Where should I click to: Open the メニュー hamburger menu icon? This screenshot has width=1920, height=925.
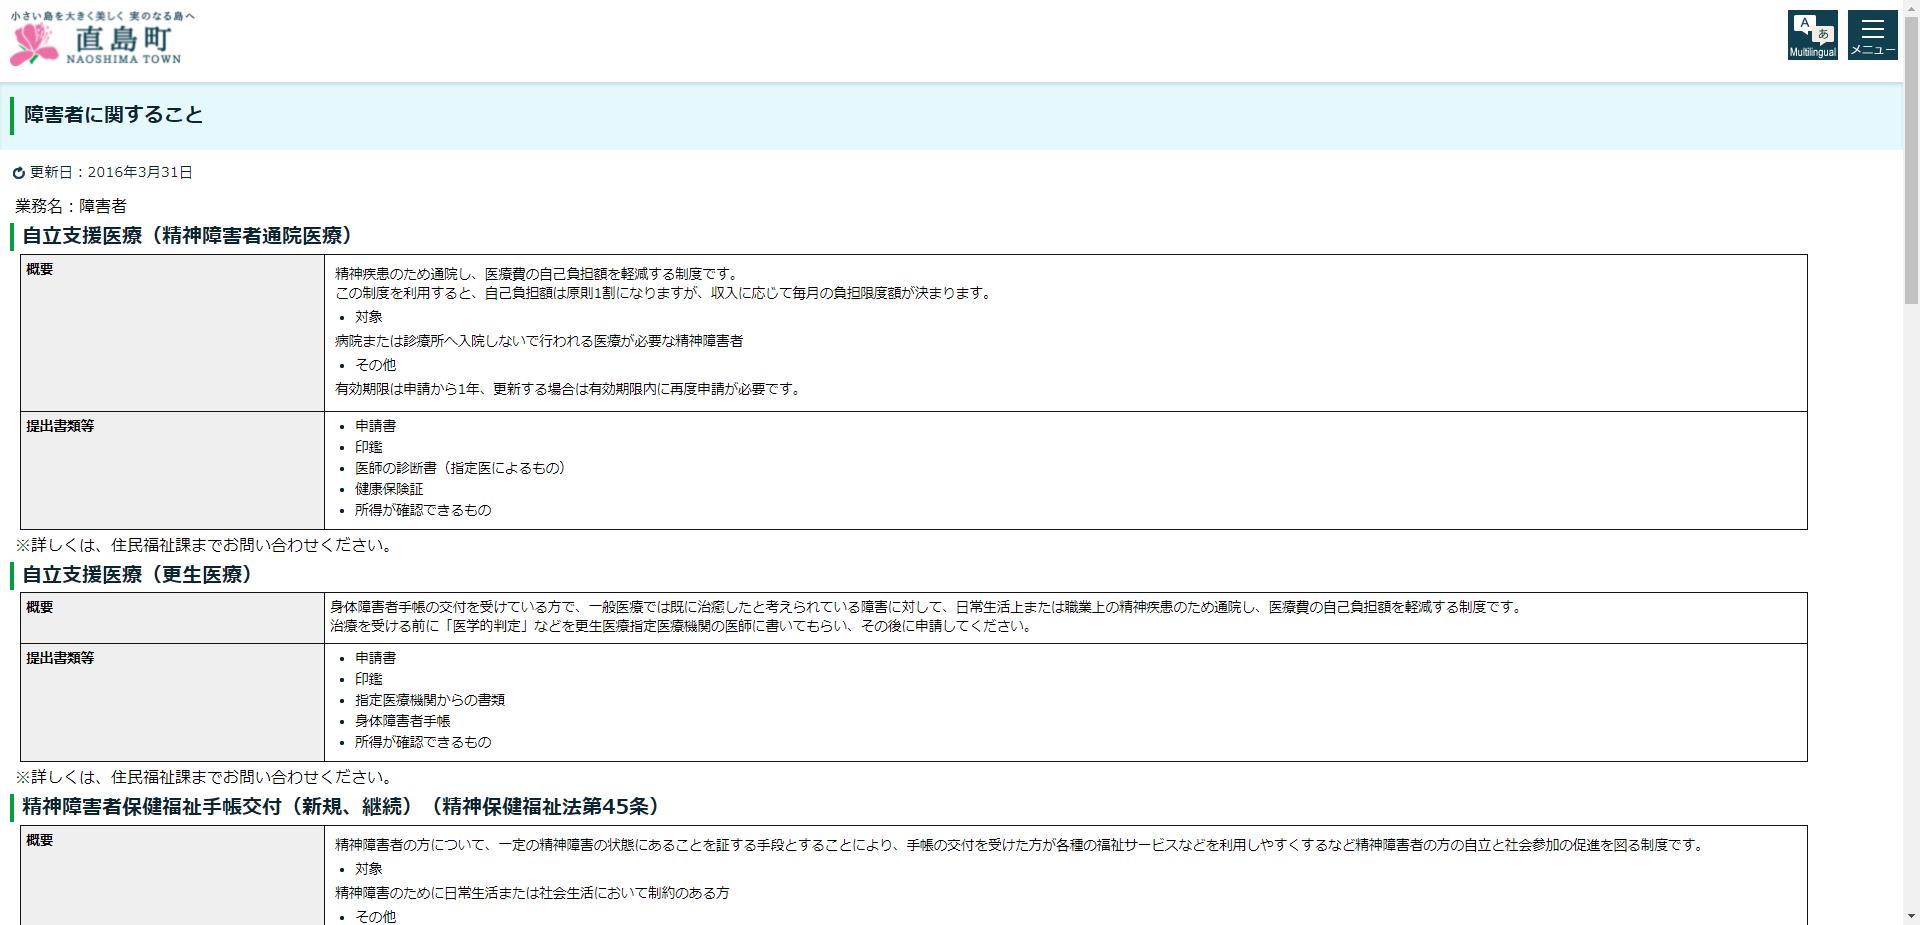(1872, 34)
